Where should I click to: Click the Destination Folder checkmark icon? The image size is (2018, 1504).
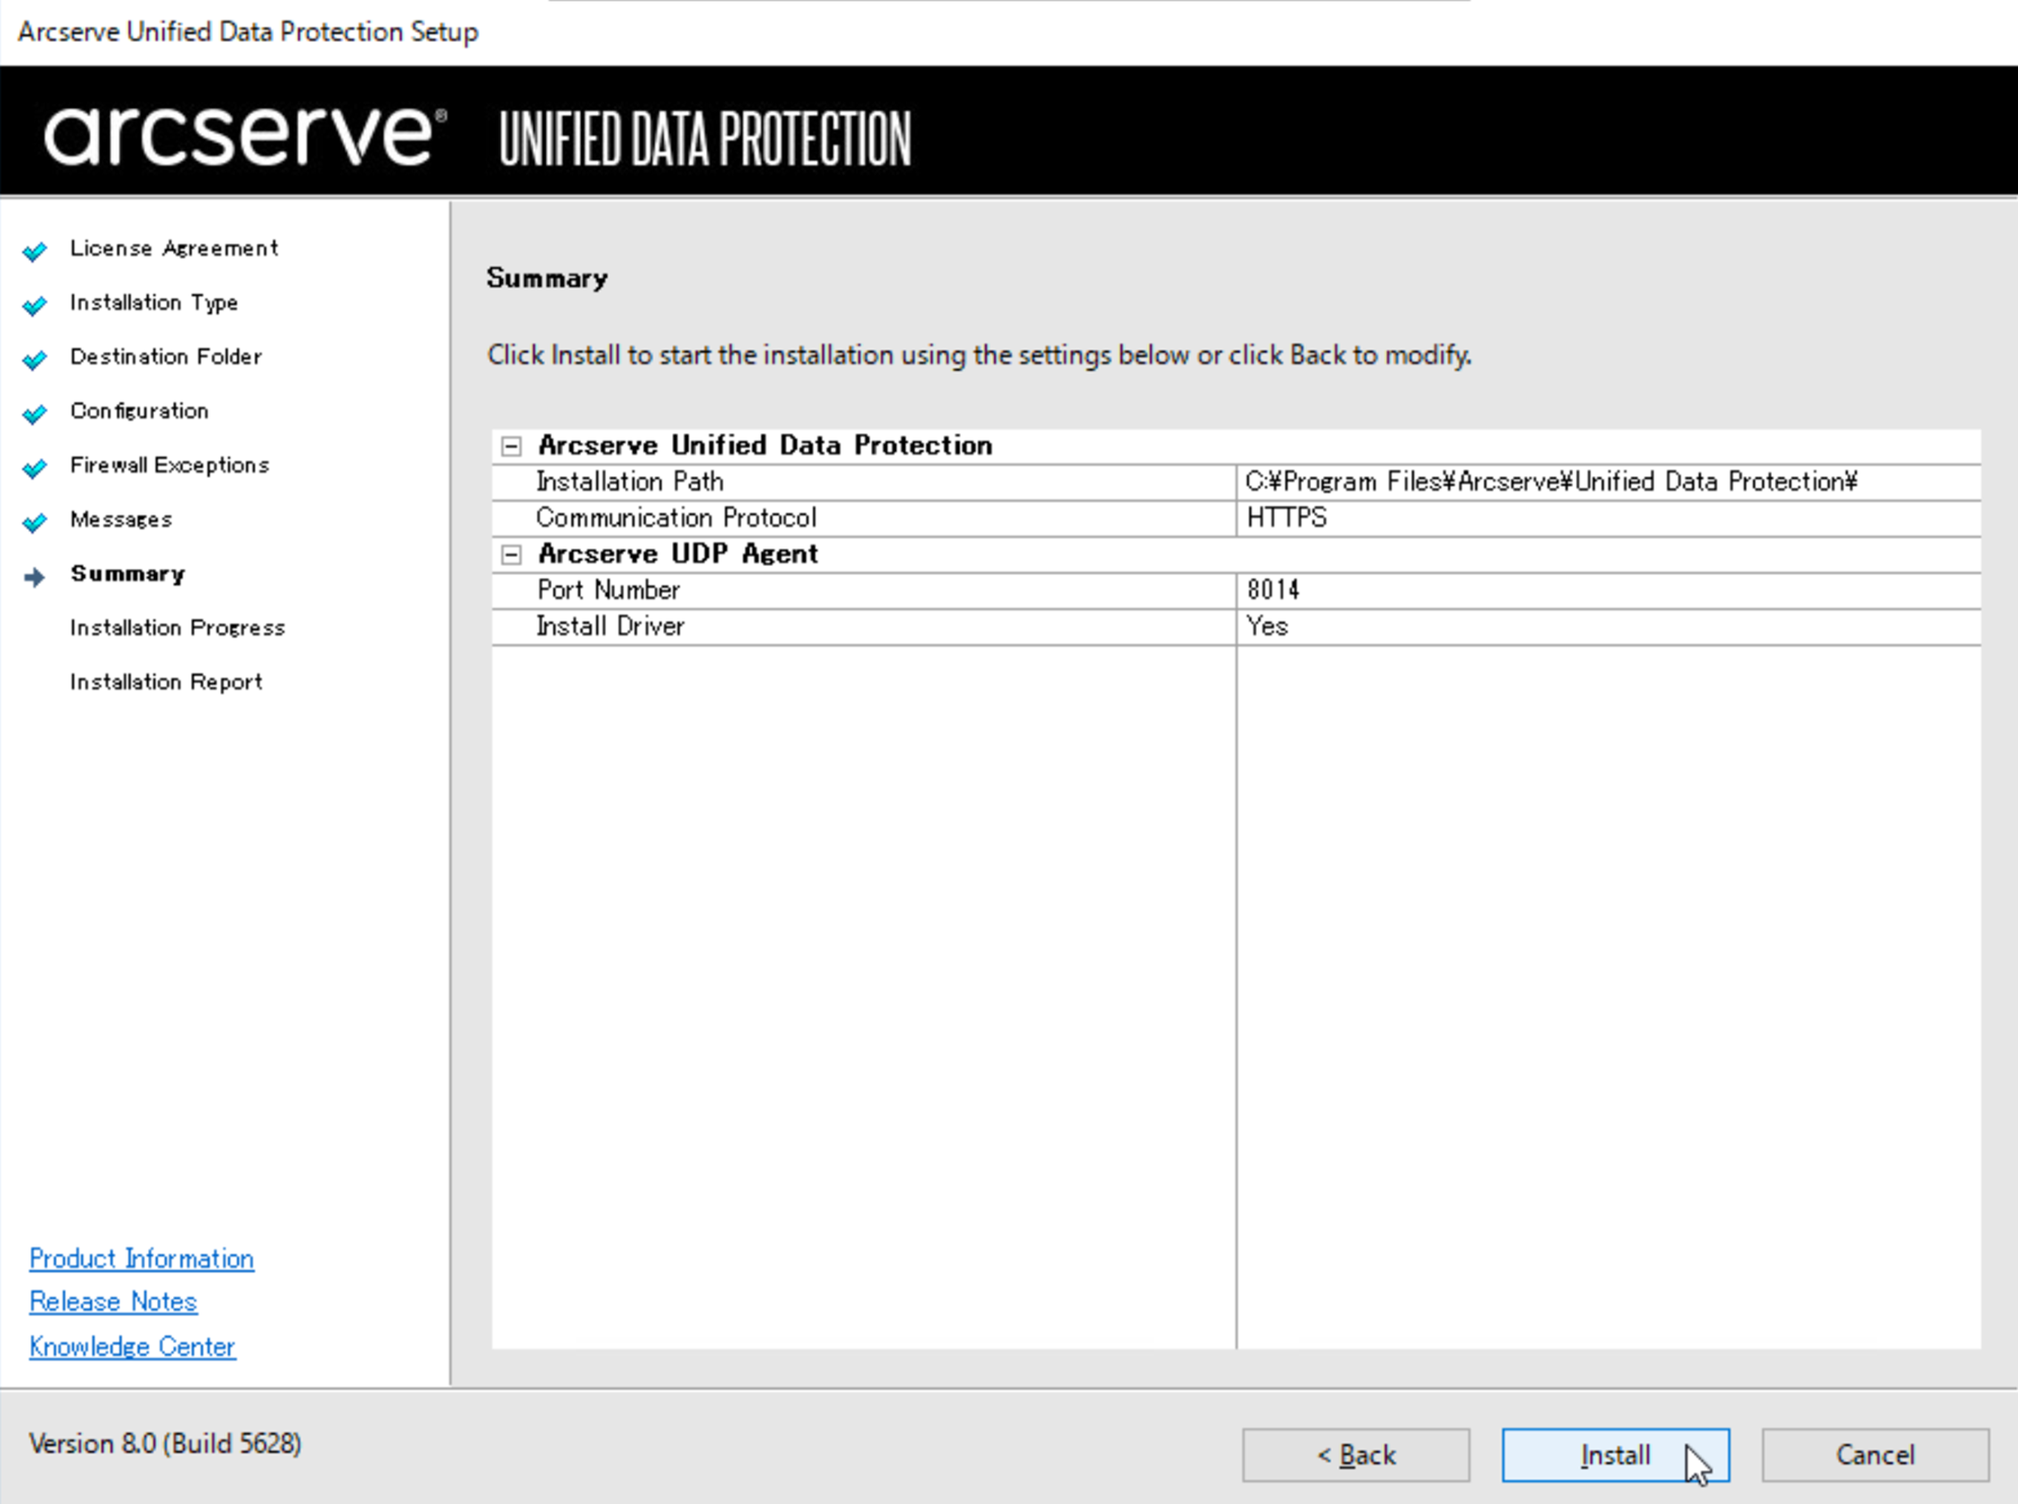pyautogui.click(x=35, y=359)
